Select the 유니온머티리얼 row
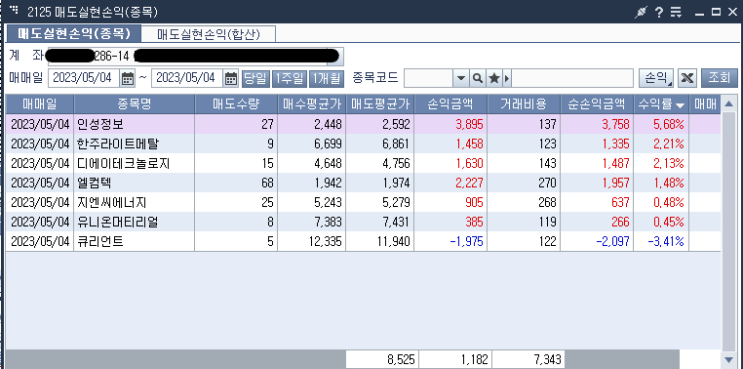The width and height of the screenshot is (743, 369). point(363,222)
